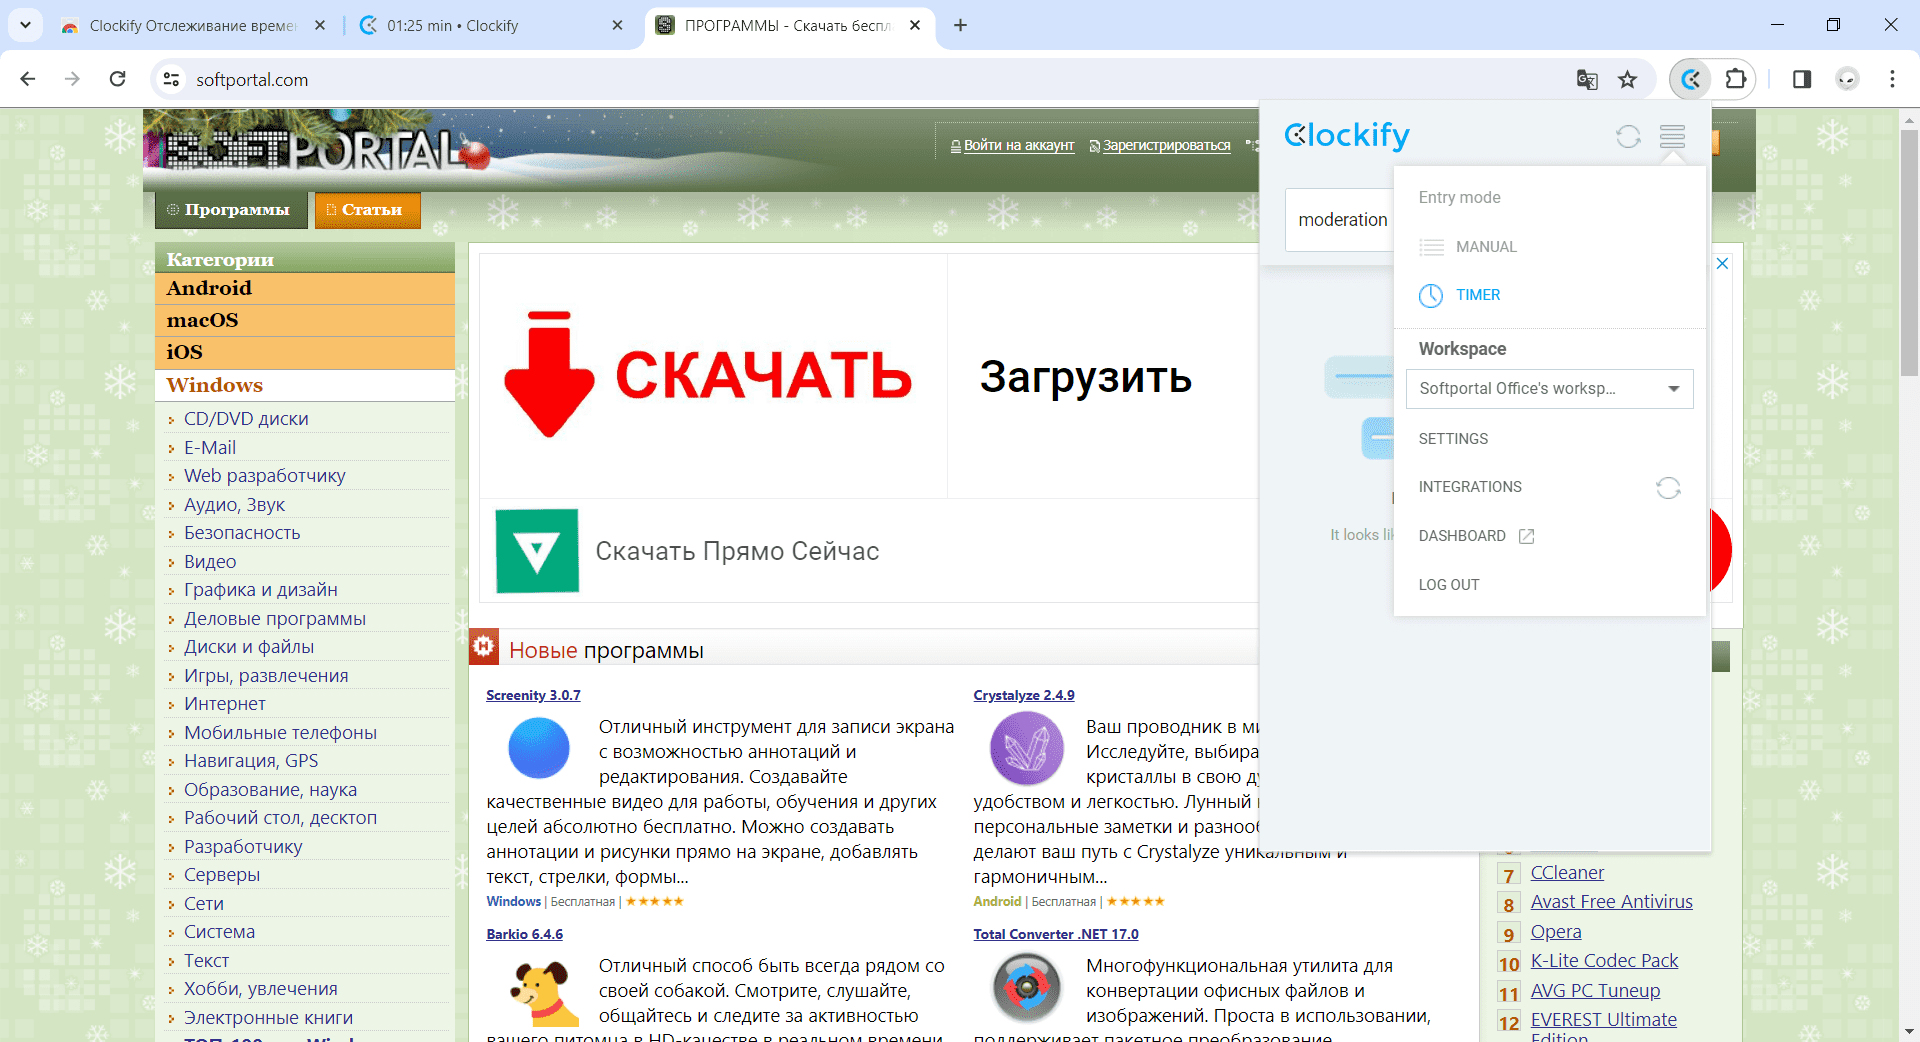Click the red download arrow ad image
This screenshot has width=1920, height=1042.
549,374
